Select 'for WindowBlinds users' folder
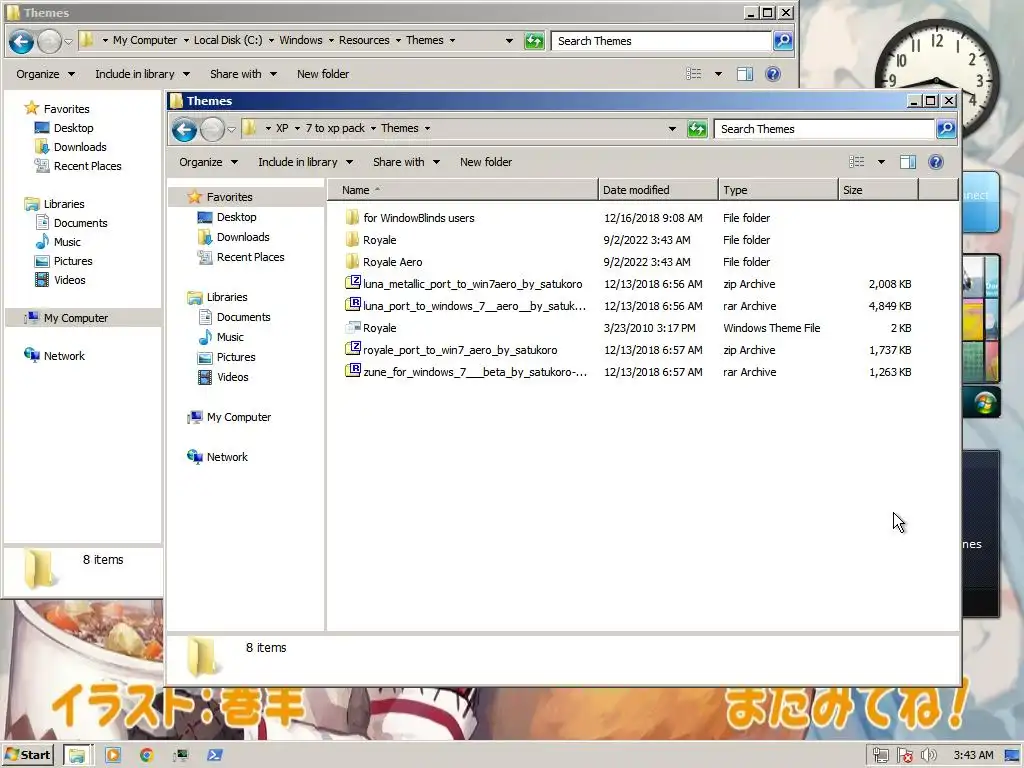Image resolution: width=1024 pixels, height=768 pixels. point(419,218)
